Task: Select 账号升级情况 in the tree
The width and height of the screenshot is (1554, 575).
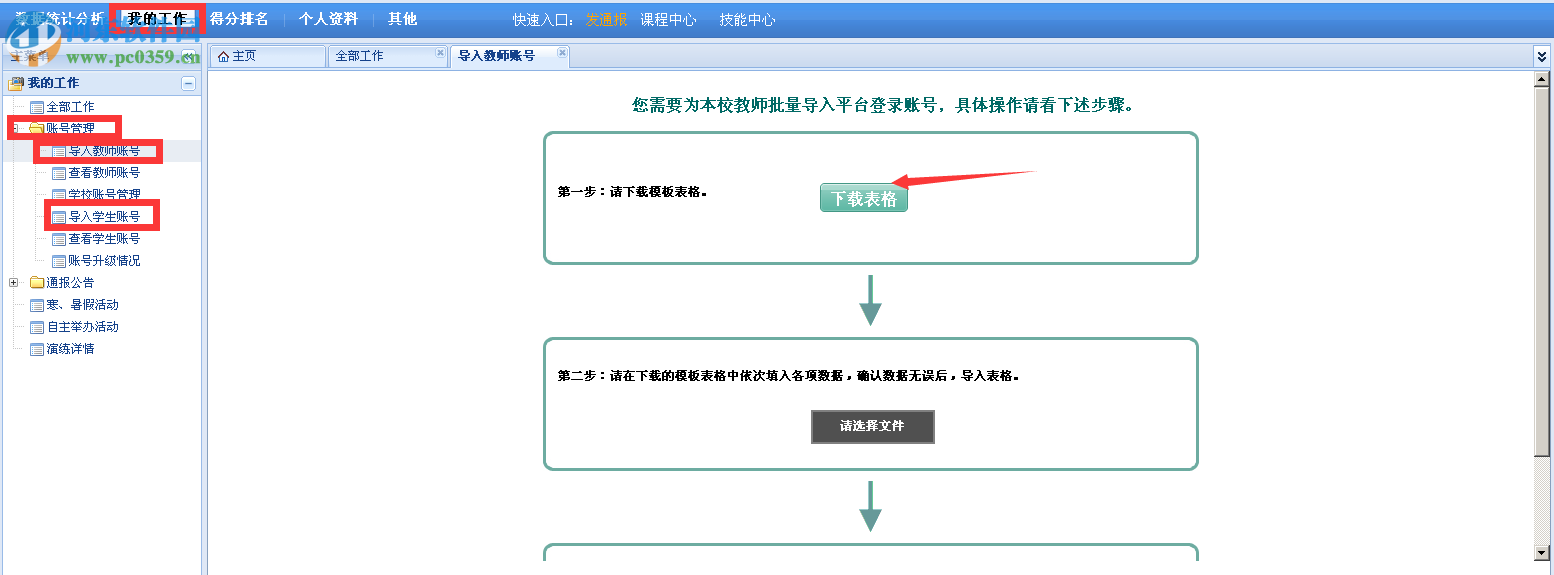Action: (x=104, y=261)
